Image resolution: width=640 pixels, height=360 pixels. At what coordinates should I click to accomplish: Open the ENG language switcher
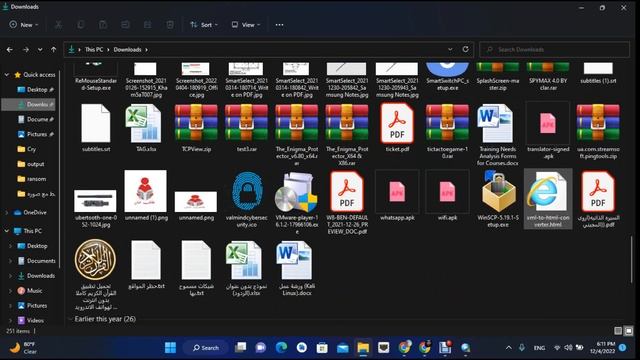(539, 348)
